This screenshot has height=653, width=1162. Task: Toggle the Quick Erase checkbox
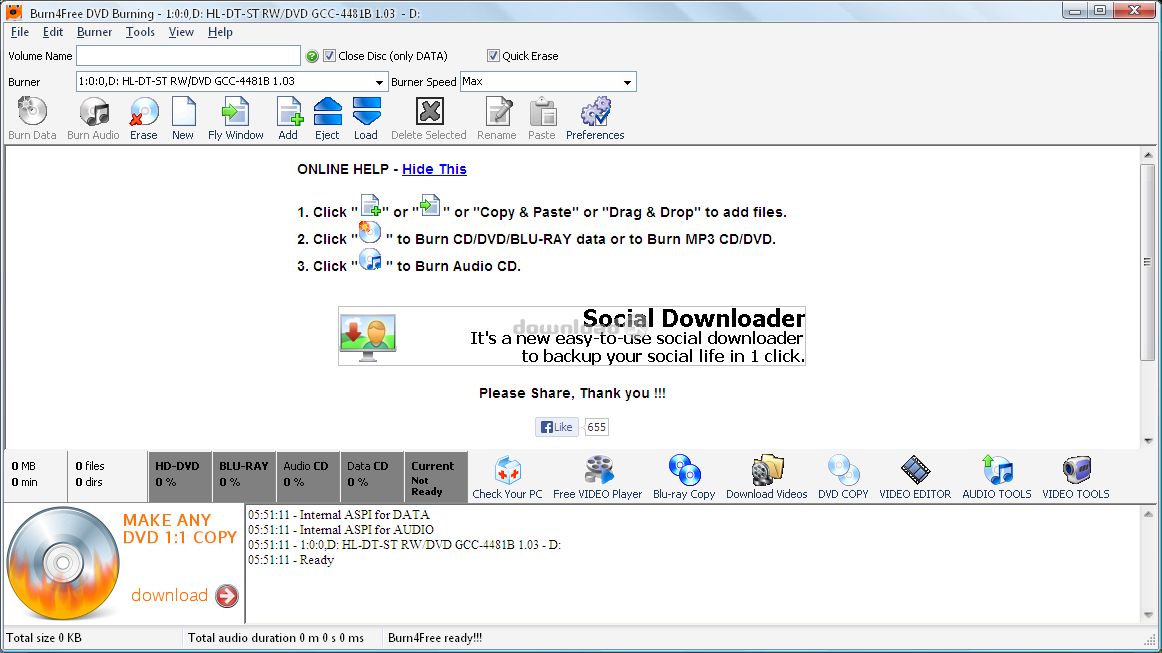pos(493,56)
